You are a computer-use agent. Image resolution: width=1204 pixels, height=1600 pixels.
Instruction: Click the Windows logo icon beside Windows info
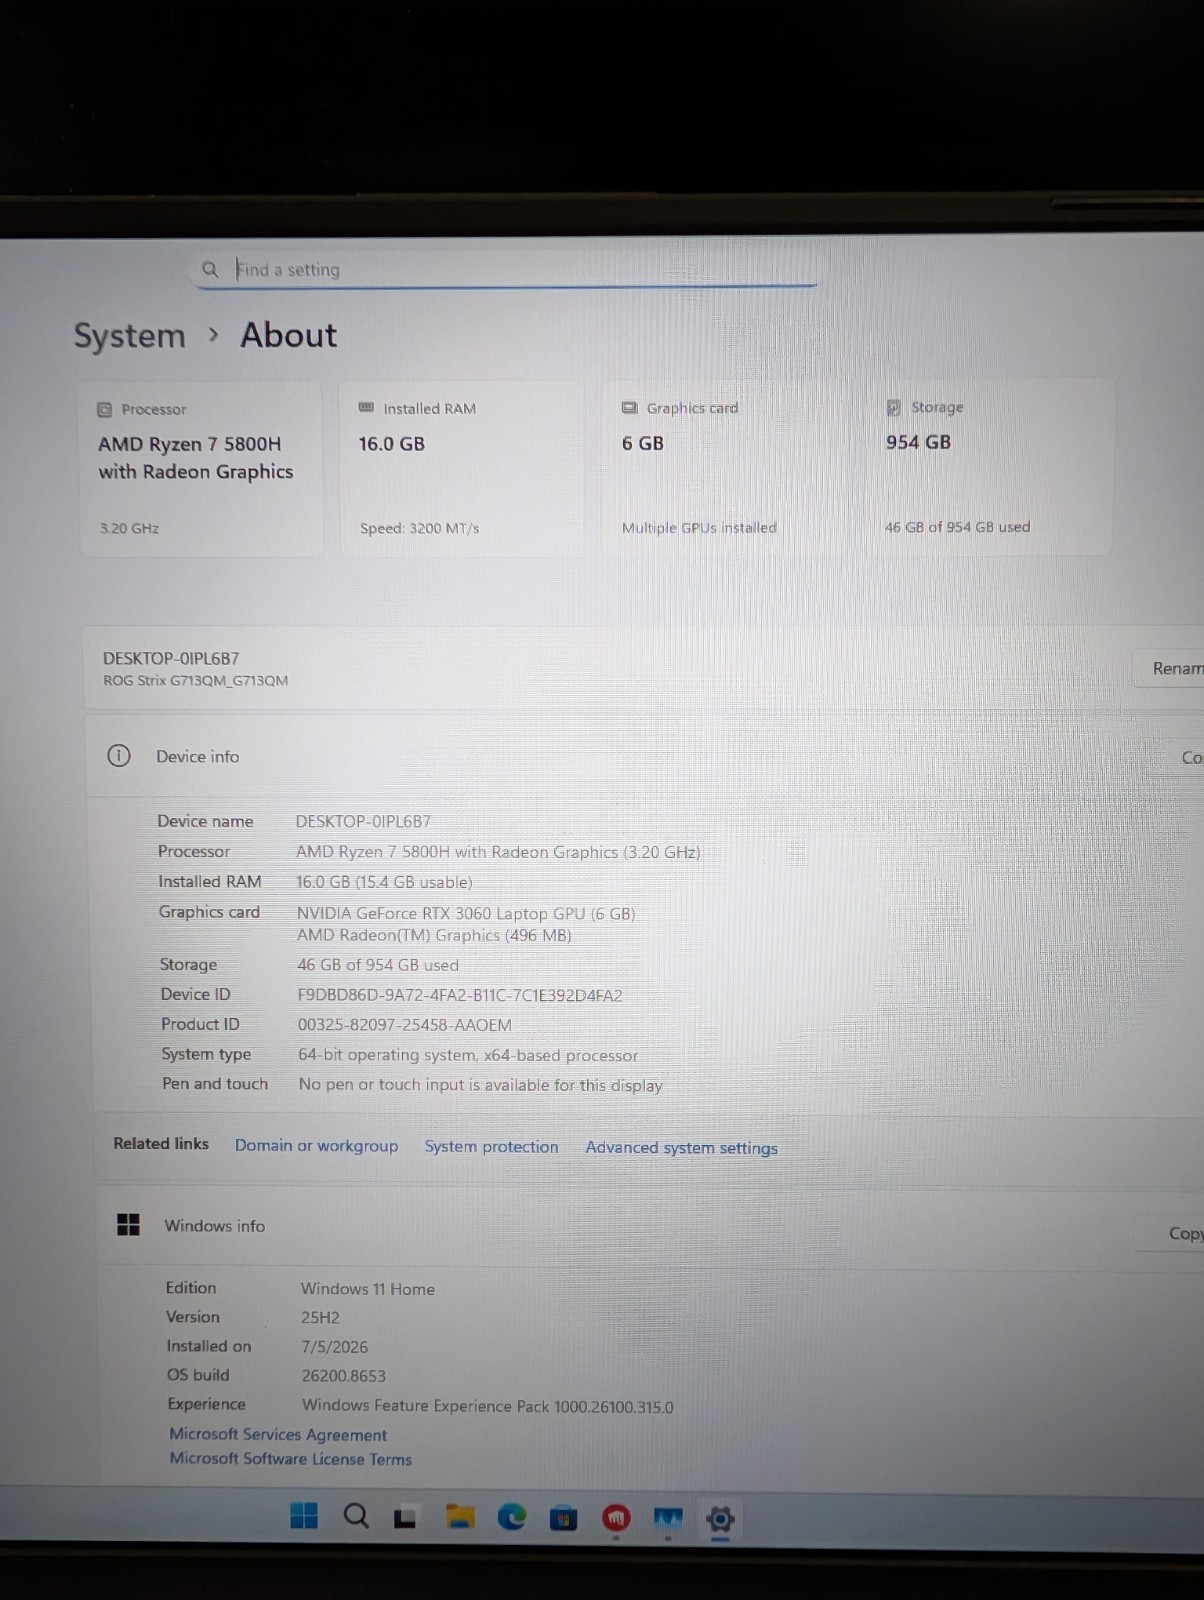click(x=129, y=1225)
